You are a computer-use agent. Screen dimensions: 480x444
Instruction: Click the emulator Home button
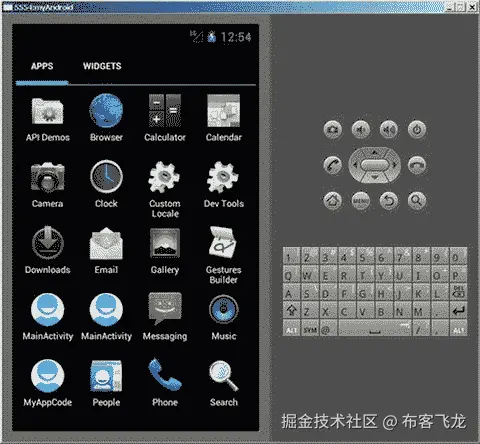pyautogui.click(x=333, y=200)
